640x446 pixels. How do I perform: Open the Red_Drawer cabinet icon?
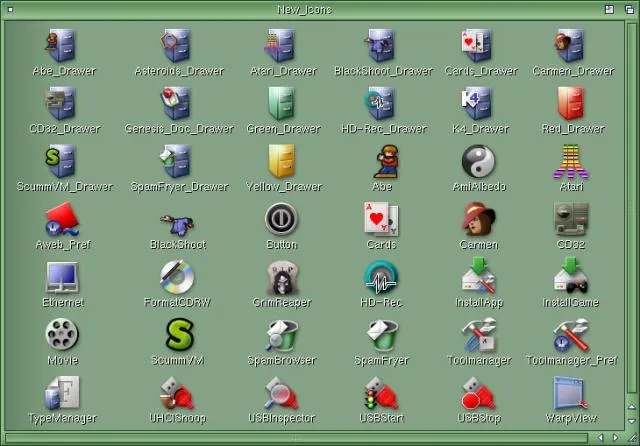click(x=571, y=103)
